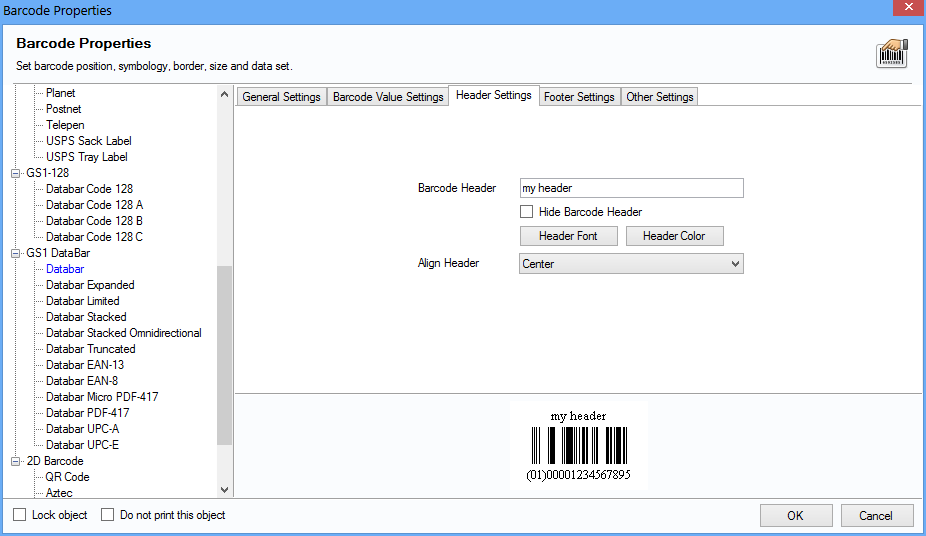Image resolution: width=926 pixels, height=536 pixels.
Task: Collapse the GS1 DataBar tree group
Action: [x=15, y=253]
